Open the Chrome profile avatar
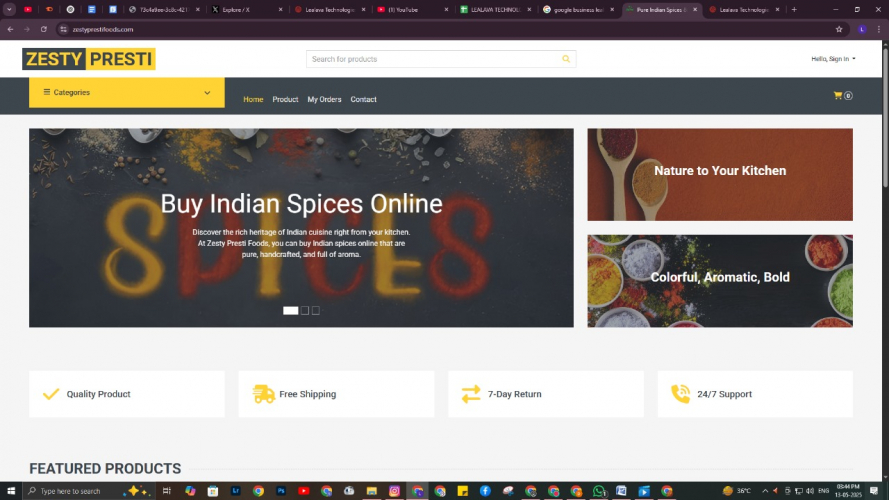 (x=862, y=29)
